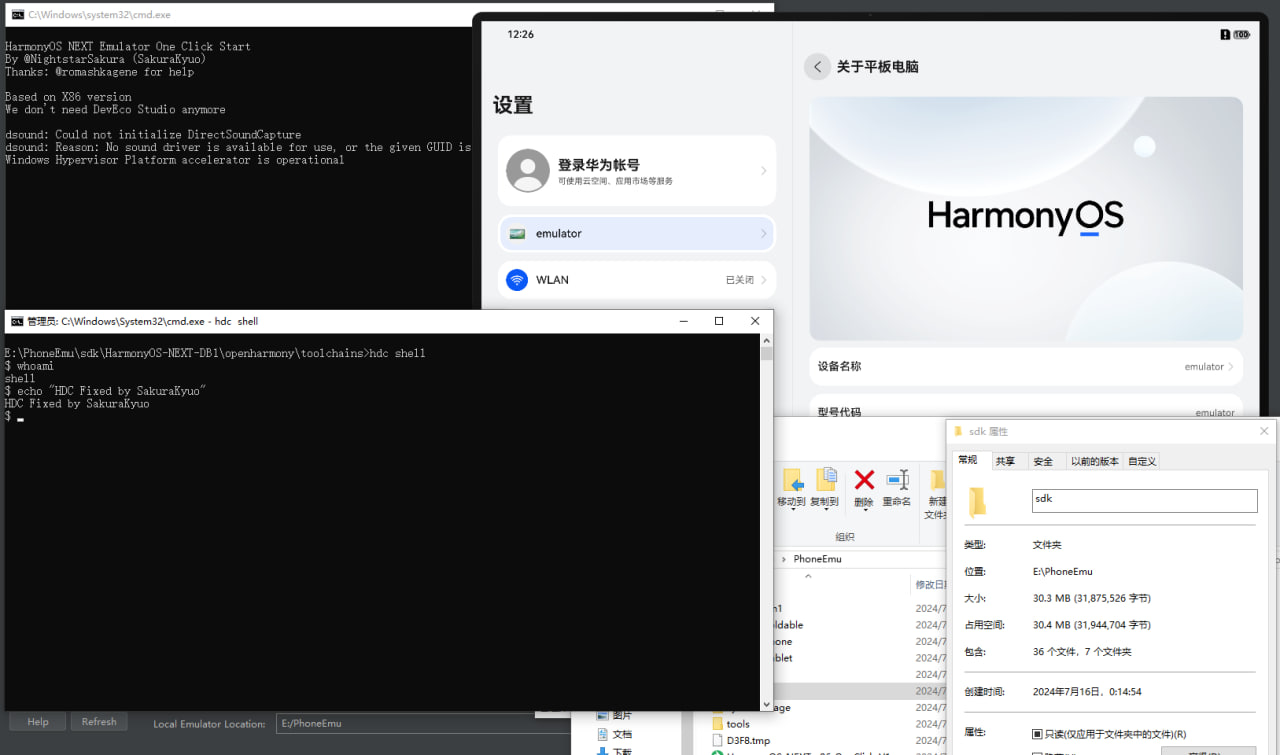Click the 重命名 (Rename) icon

pyautogui.click(x=897, y=480)
